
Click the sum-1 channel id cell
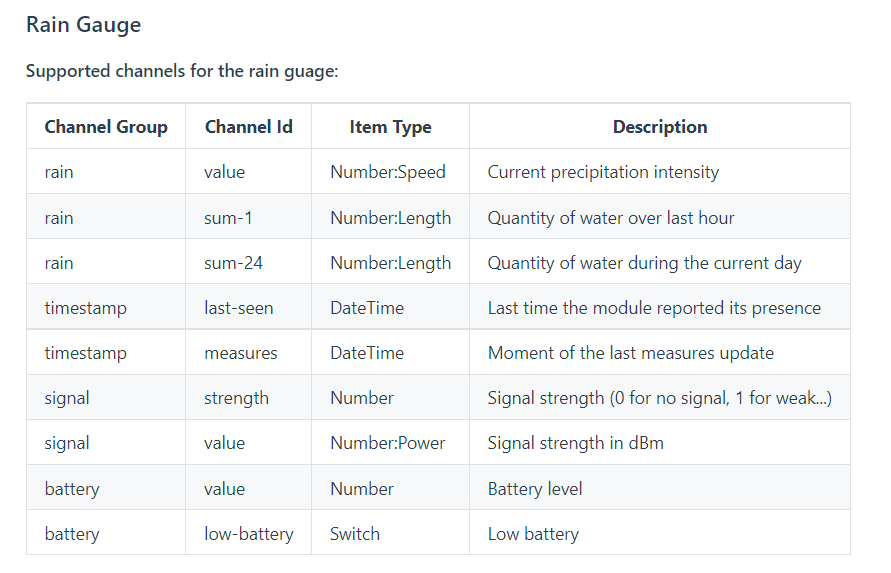[229, 218]
